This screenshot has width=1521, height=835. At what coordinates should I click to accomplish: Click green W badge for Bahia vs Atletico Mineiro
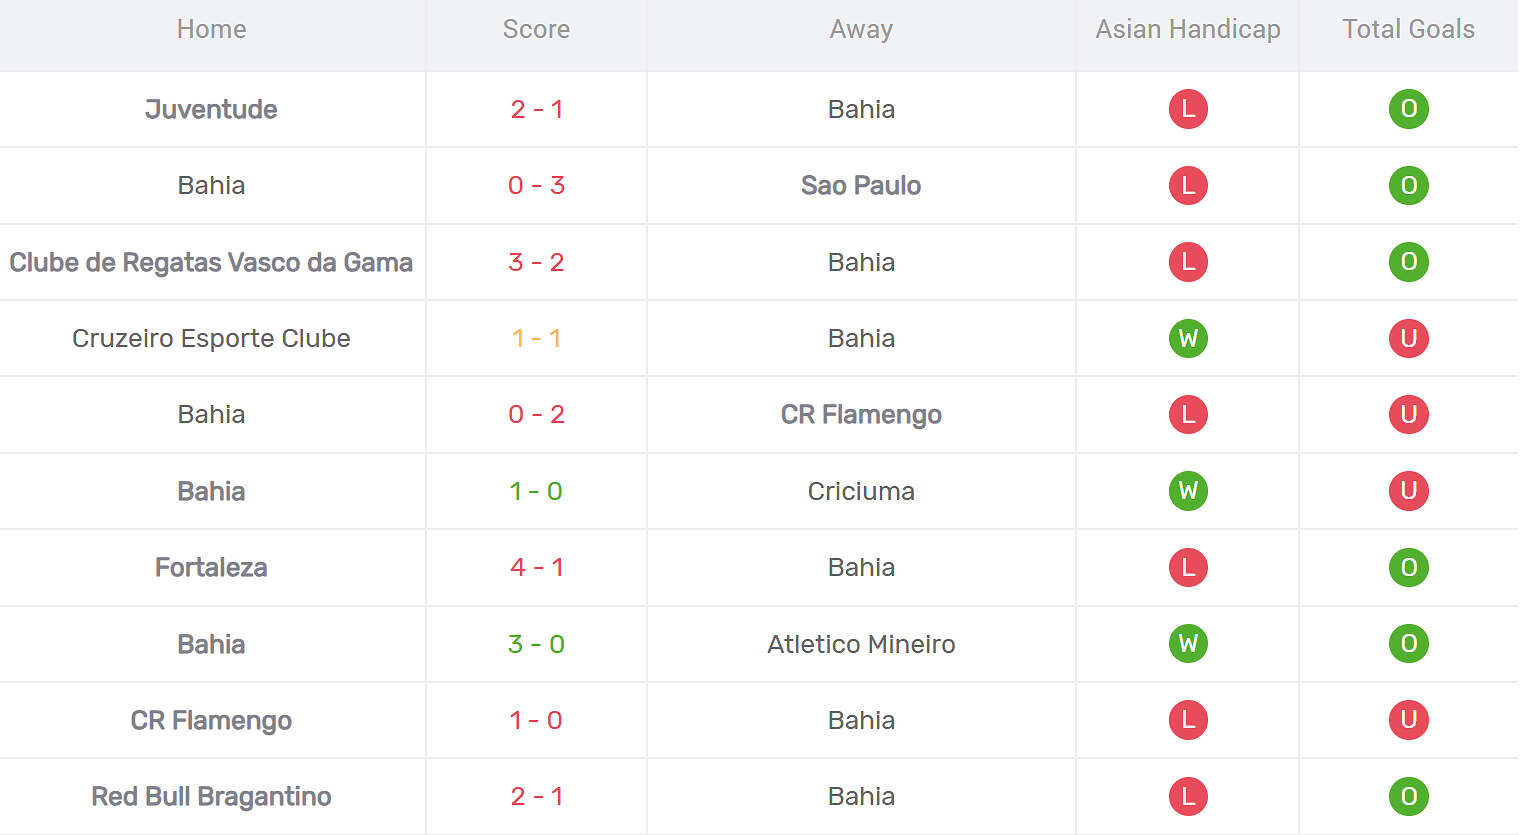(1188, 644)
